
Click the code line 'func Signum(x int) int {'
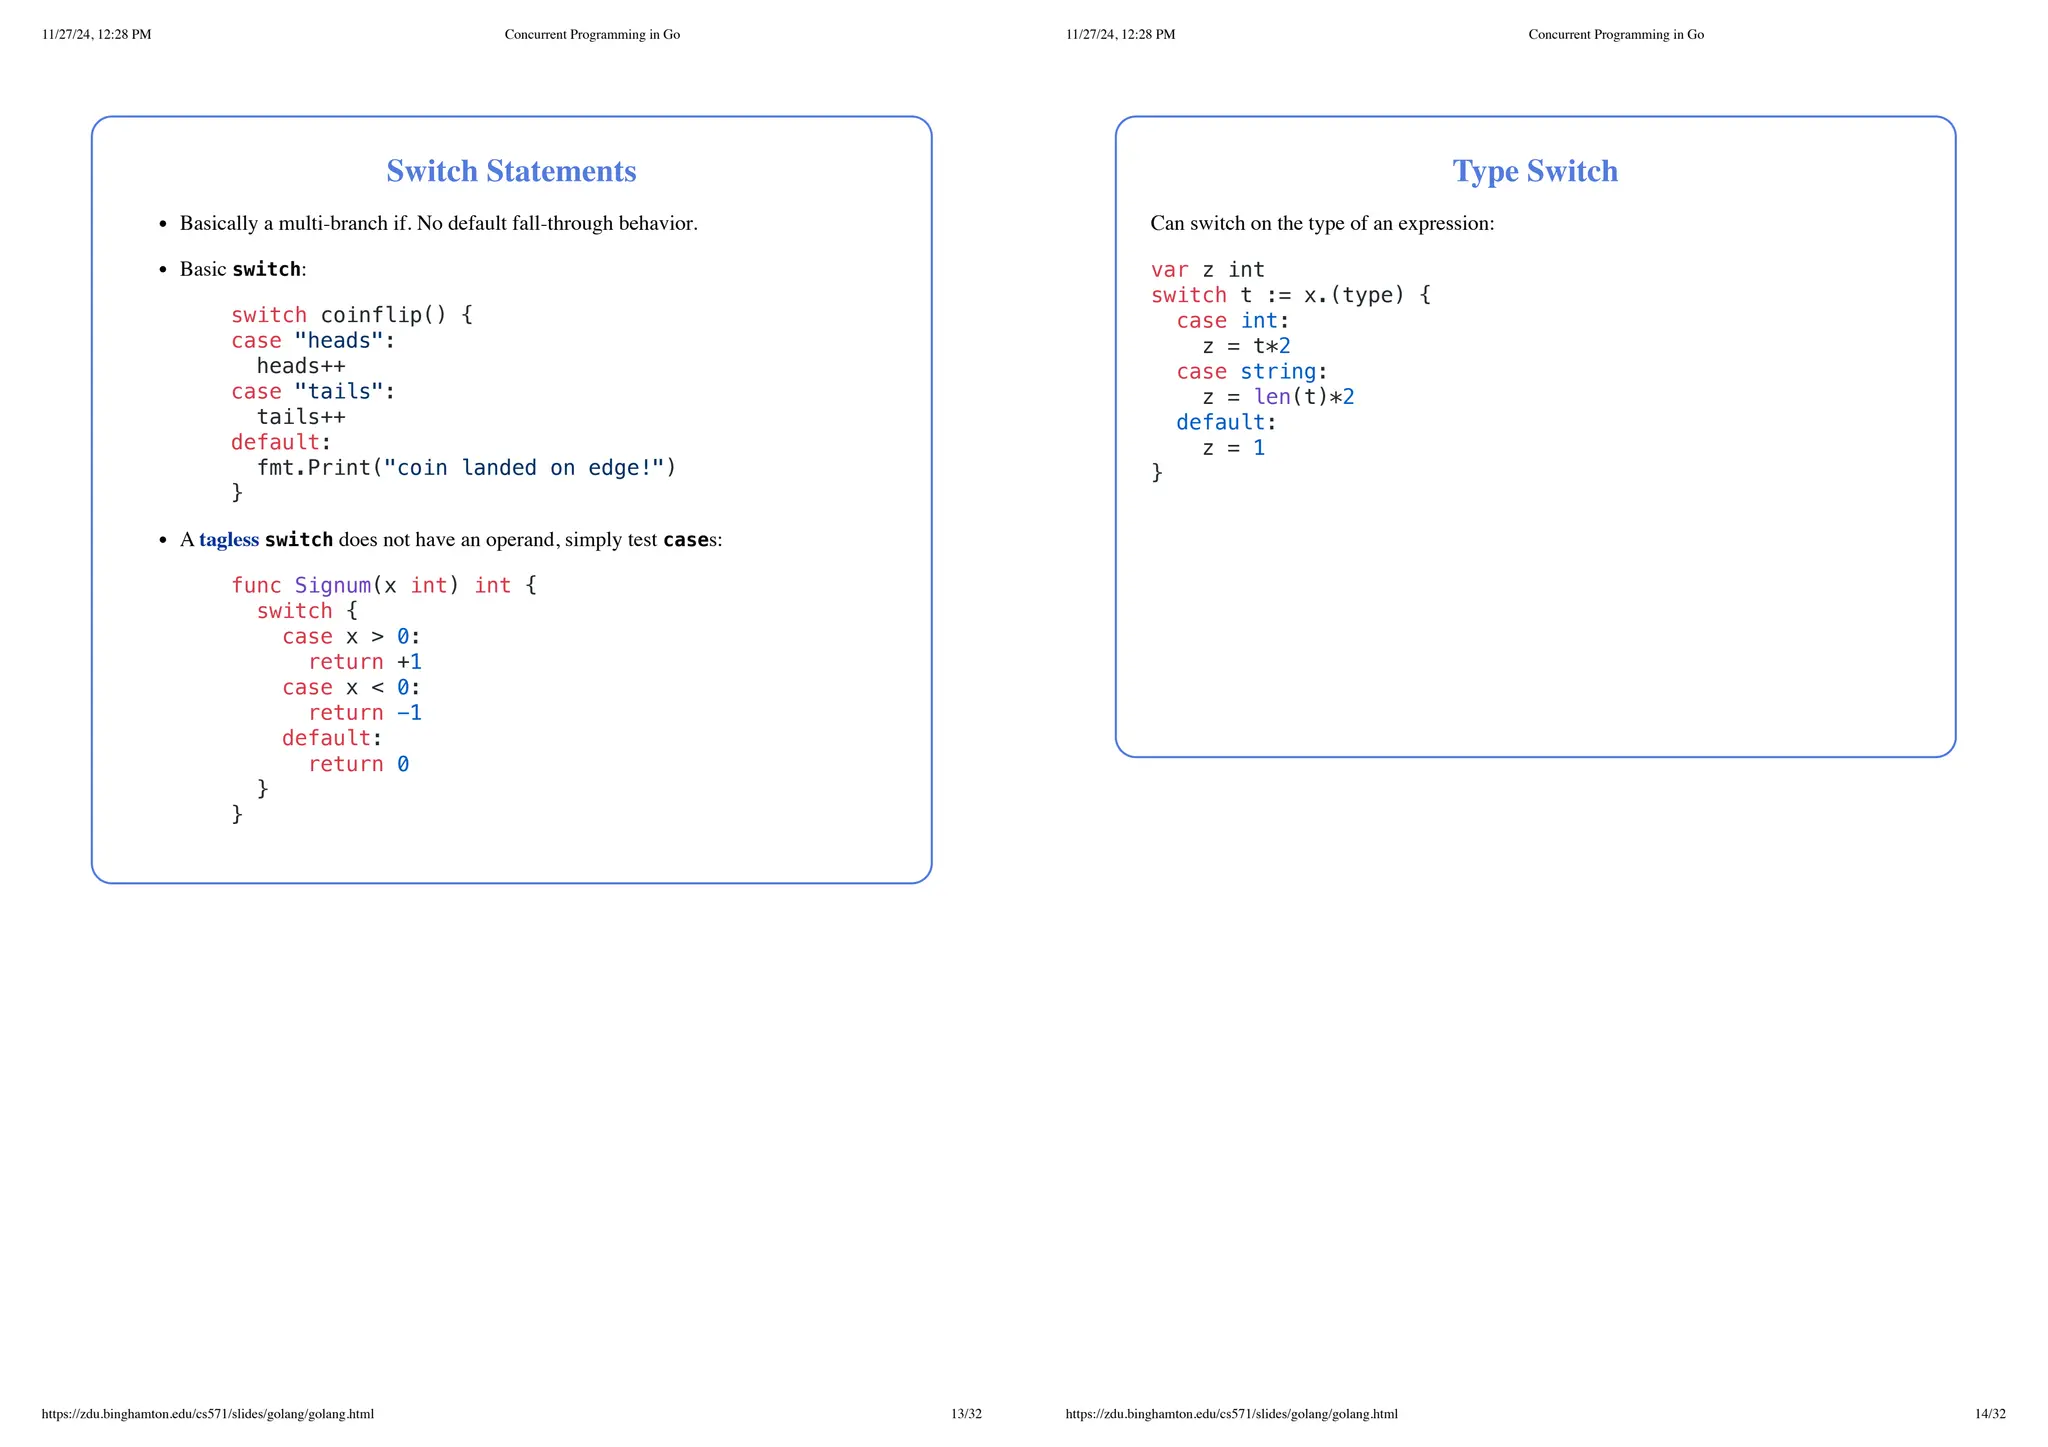[x=384, y=585]
